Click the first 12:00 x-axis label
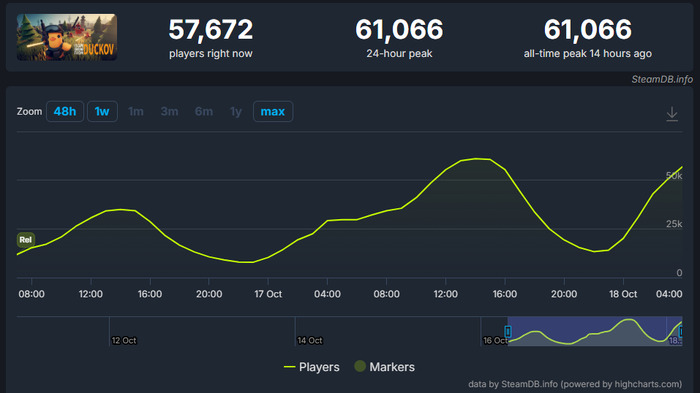700x393 pixels. [x=91, y=294]
